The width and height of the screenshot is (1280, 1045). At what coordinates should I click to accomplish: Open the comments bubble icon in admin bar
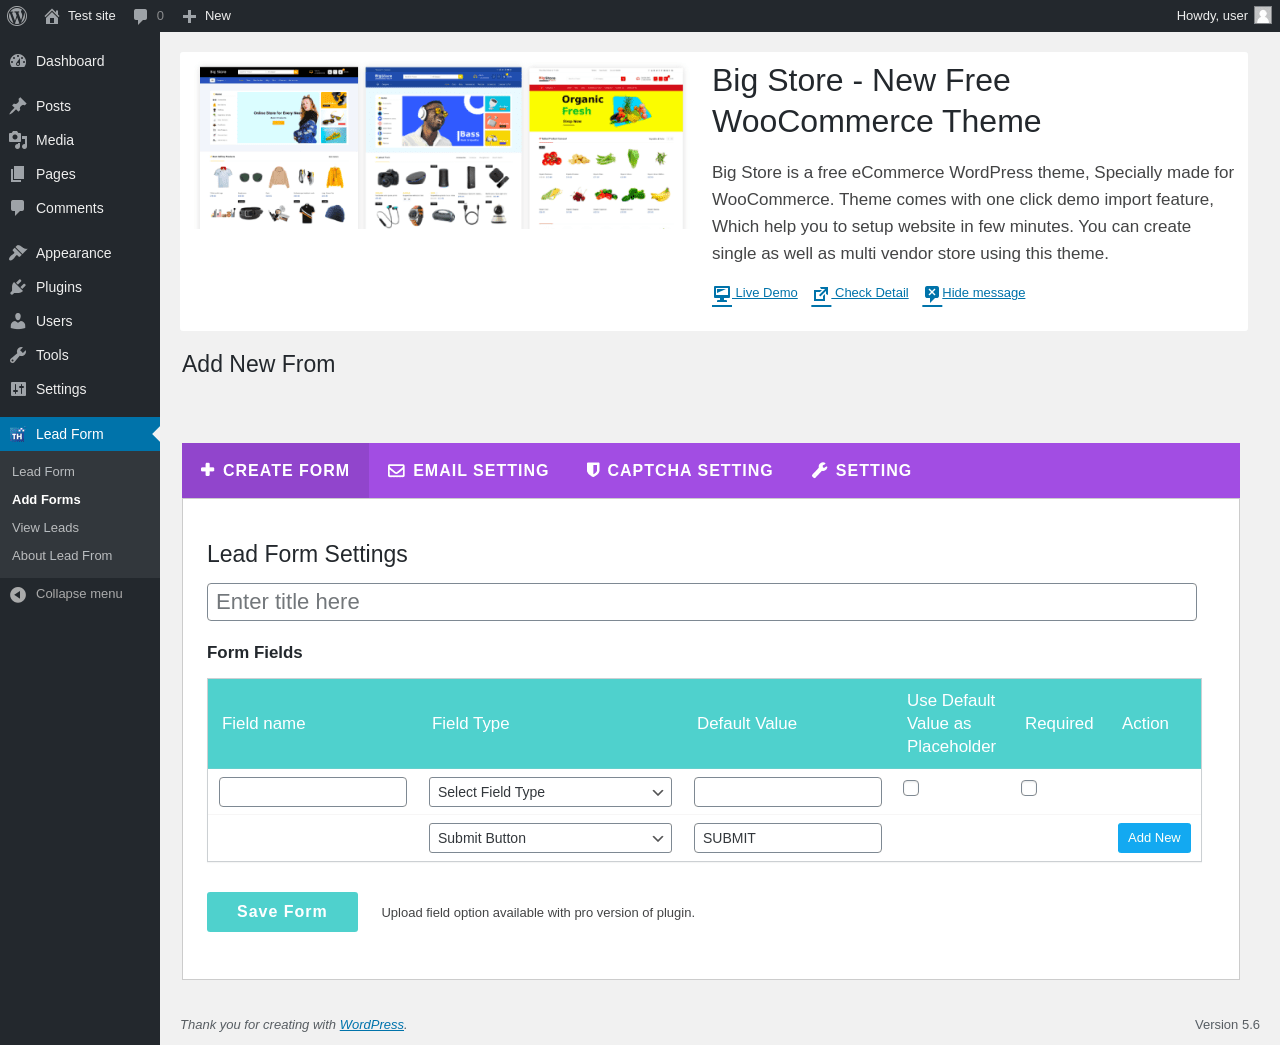point(141,16)
